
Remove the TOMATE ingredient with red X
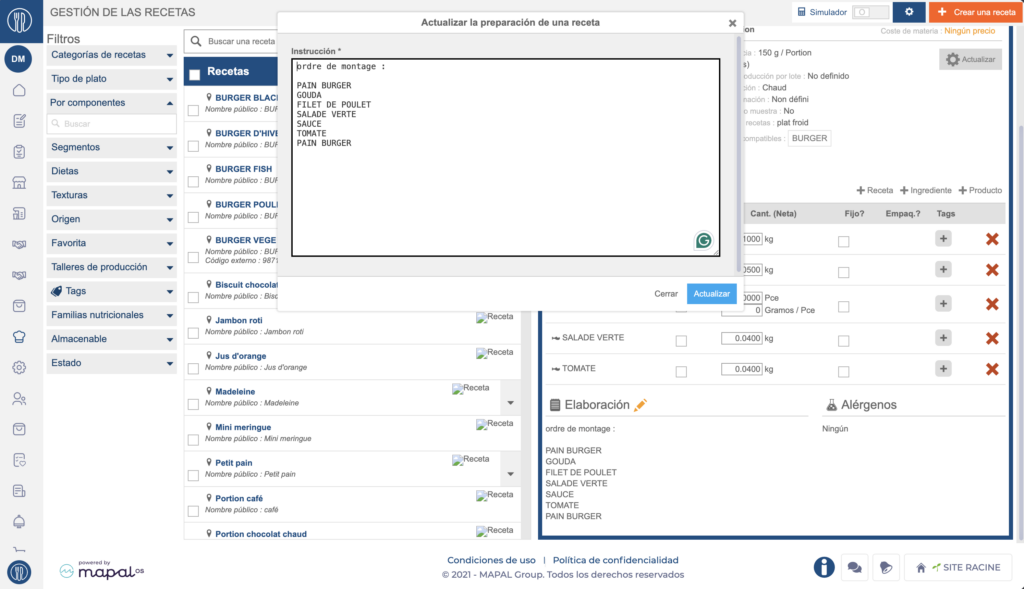(992, 369)
